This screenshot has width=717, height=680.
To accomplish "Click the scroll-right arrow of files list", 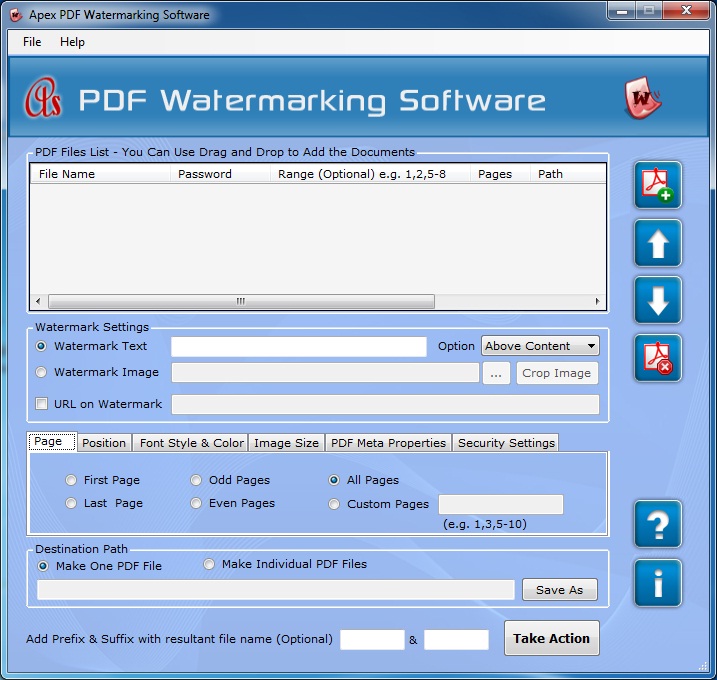I will [597, 301].
